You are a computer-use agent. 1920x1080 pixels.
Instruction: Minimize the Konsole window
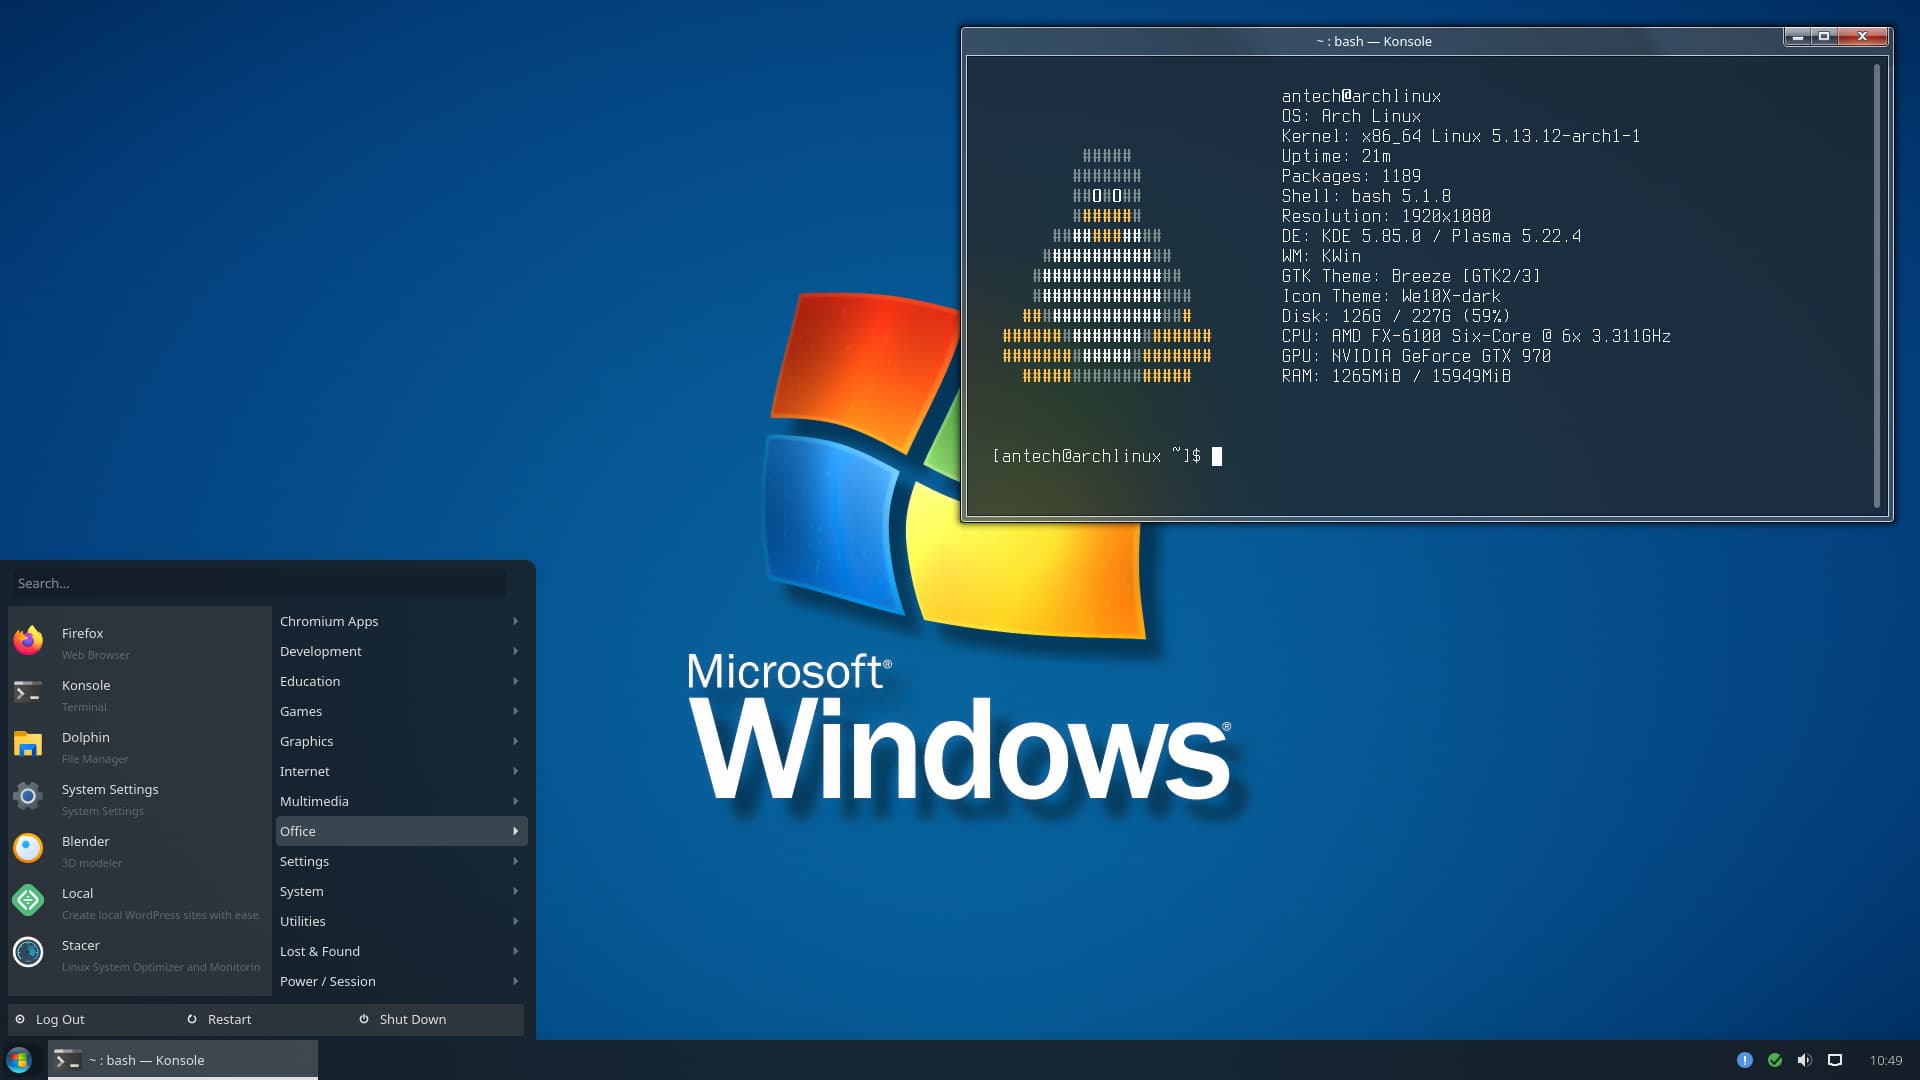(x=1798, y=37)
